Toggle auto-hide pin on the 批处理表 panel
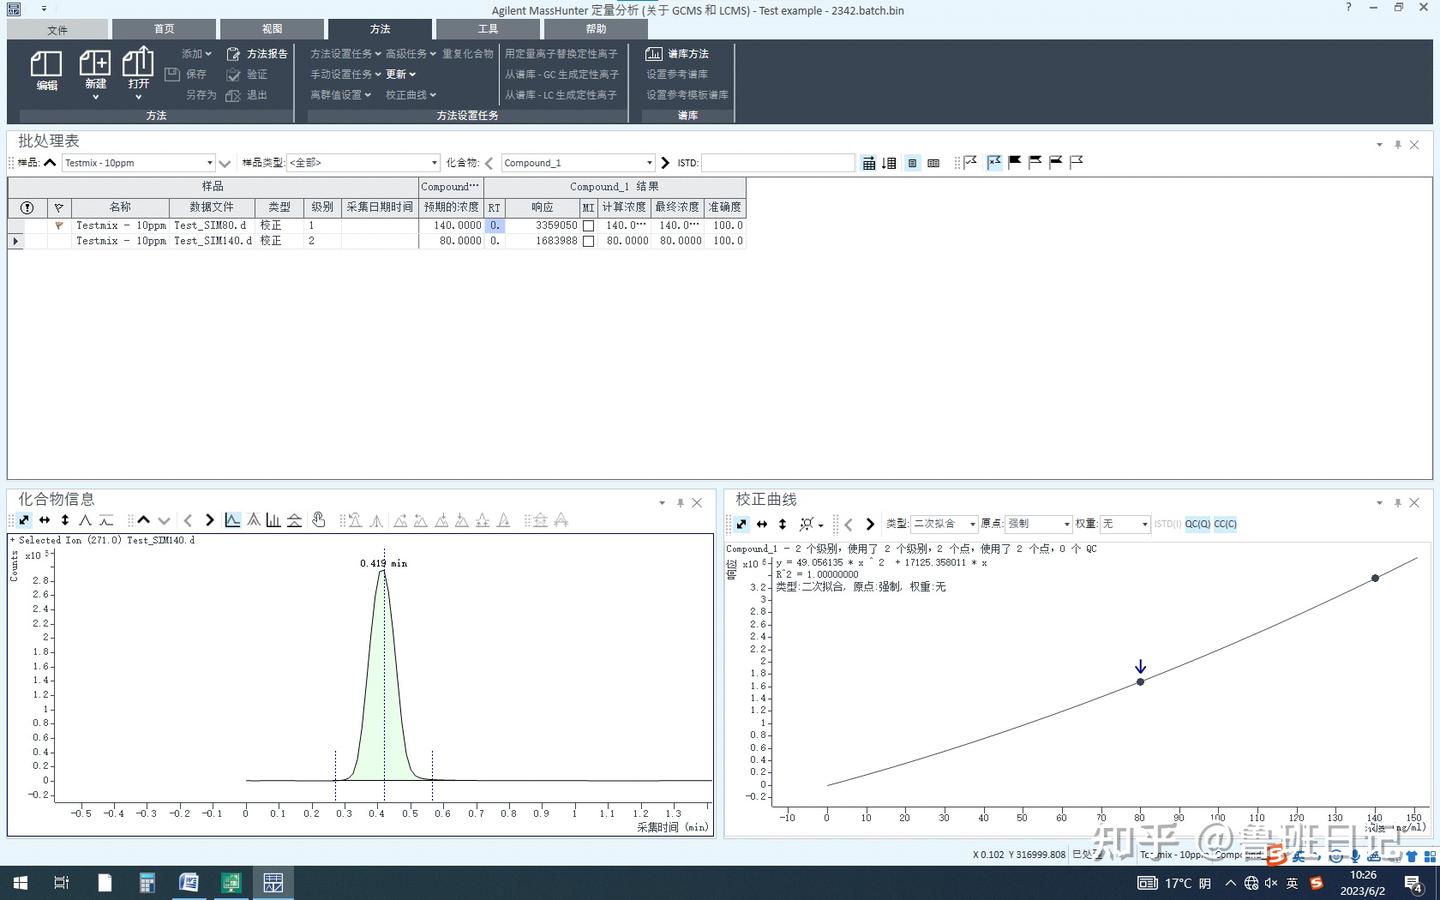Image resolution: width=1440 pixels, height=900 pixels. [x=1397, y=144]
